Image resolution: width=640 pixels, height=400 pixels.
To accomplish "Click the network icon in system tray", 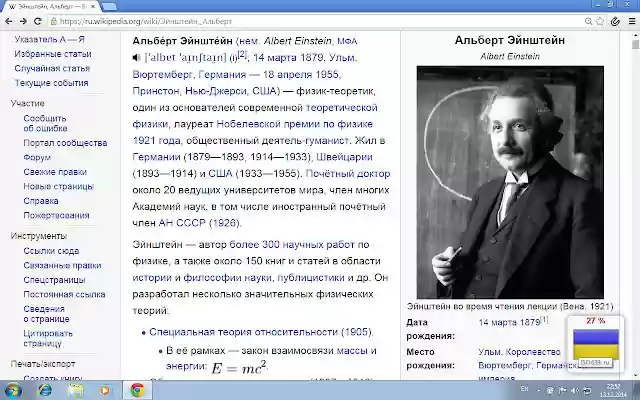I will pyautogui.click(x=587, y=391).
